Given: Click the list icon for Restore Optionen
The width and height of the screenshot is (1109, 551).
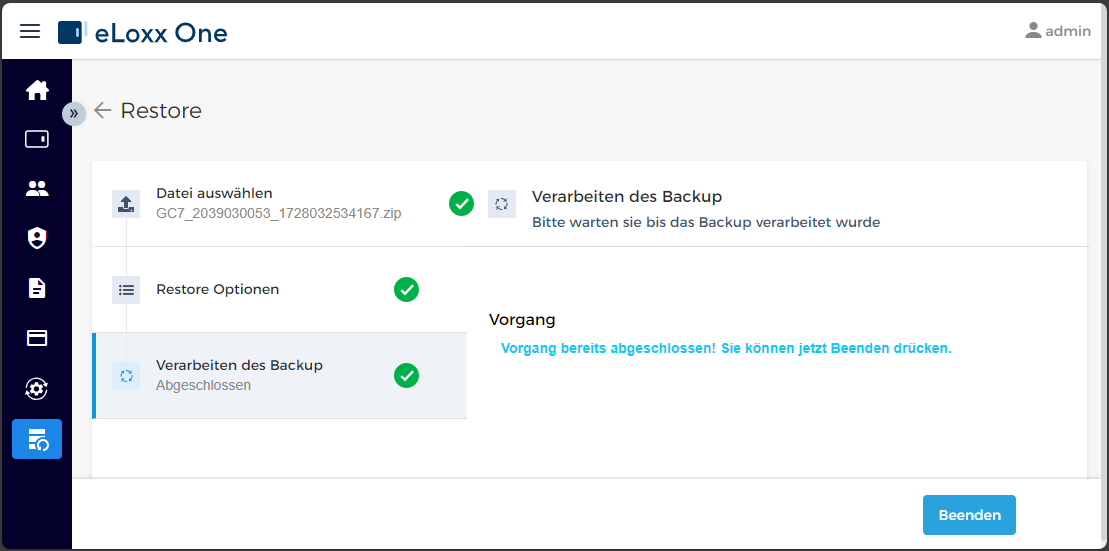Looking at the screenshot, I should tap(126, 289).
